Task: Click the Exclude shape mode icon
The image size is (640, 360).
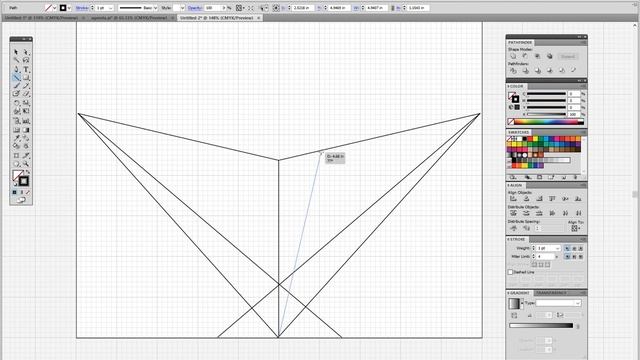Action: 549,56
